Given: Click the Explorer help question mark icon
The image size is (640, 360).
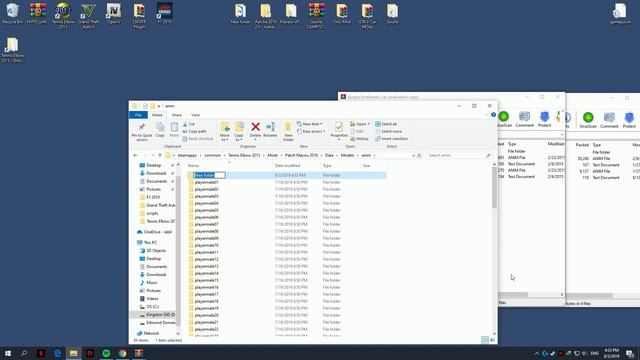Looking at the screenshot, I should (x=493, y=115).
